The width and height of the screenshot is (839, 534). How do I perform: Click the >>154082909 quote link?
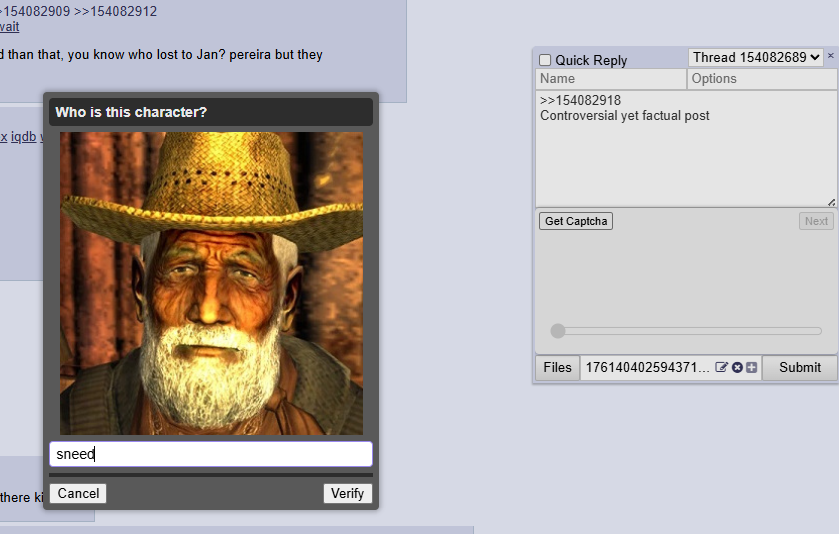point(35,11)
